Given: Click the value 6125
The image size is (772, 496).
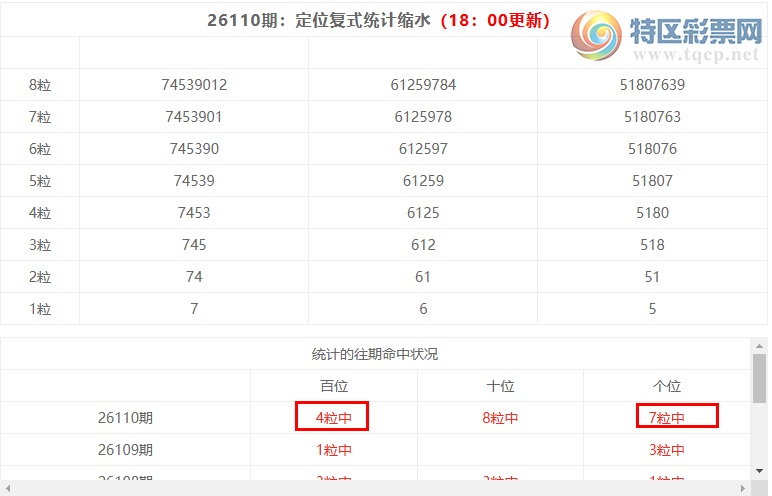Looking at the screenshot, I should (423, 213).
